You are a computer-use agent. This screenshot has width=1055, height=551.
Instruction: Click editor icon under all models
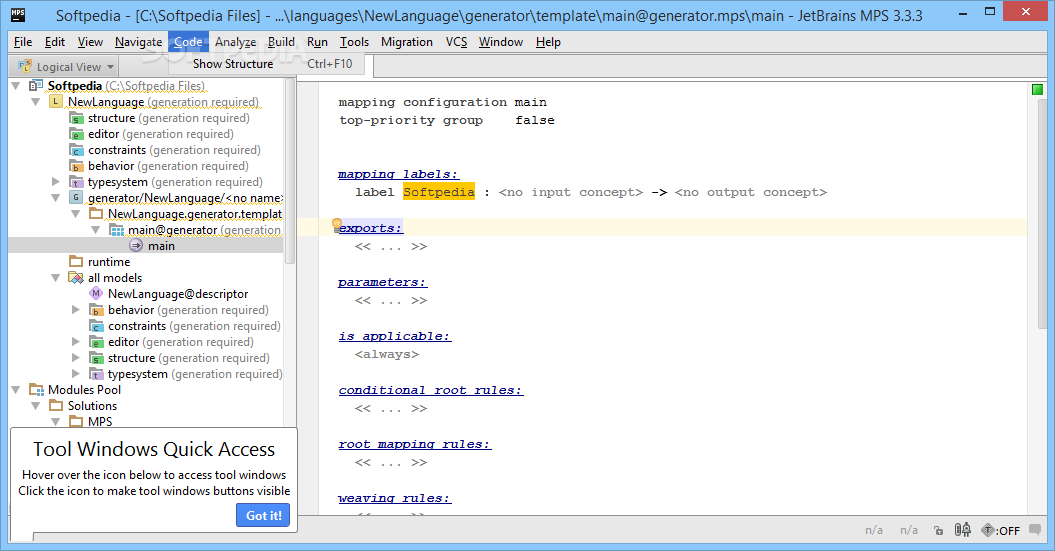click(96, 342)
